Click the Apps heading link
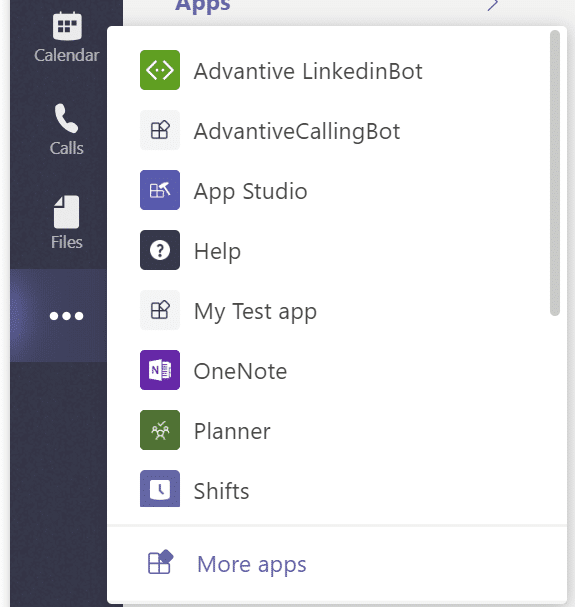Image resolution: width=575 pixels, height=607 pixels. coord(203,6)
